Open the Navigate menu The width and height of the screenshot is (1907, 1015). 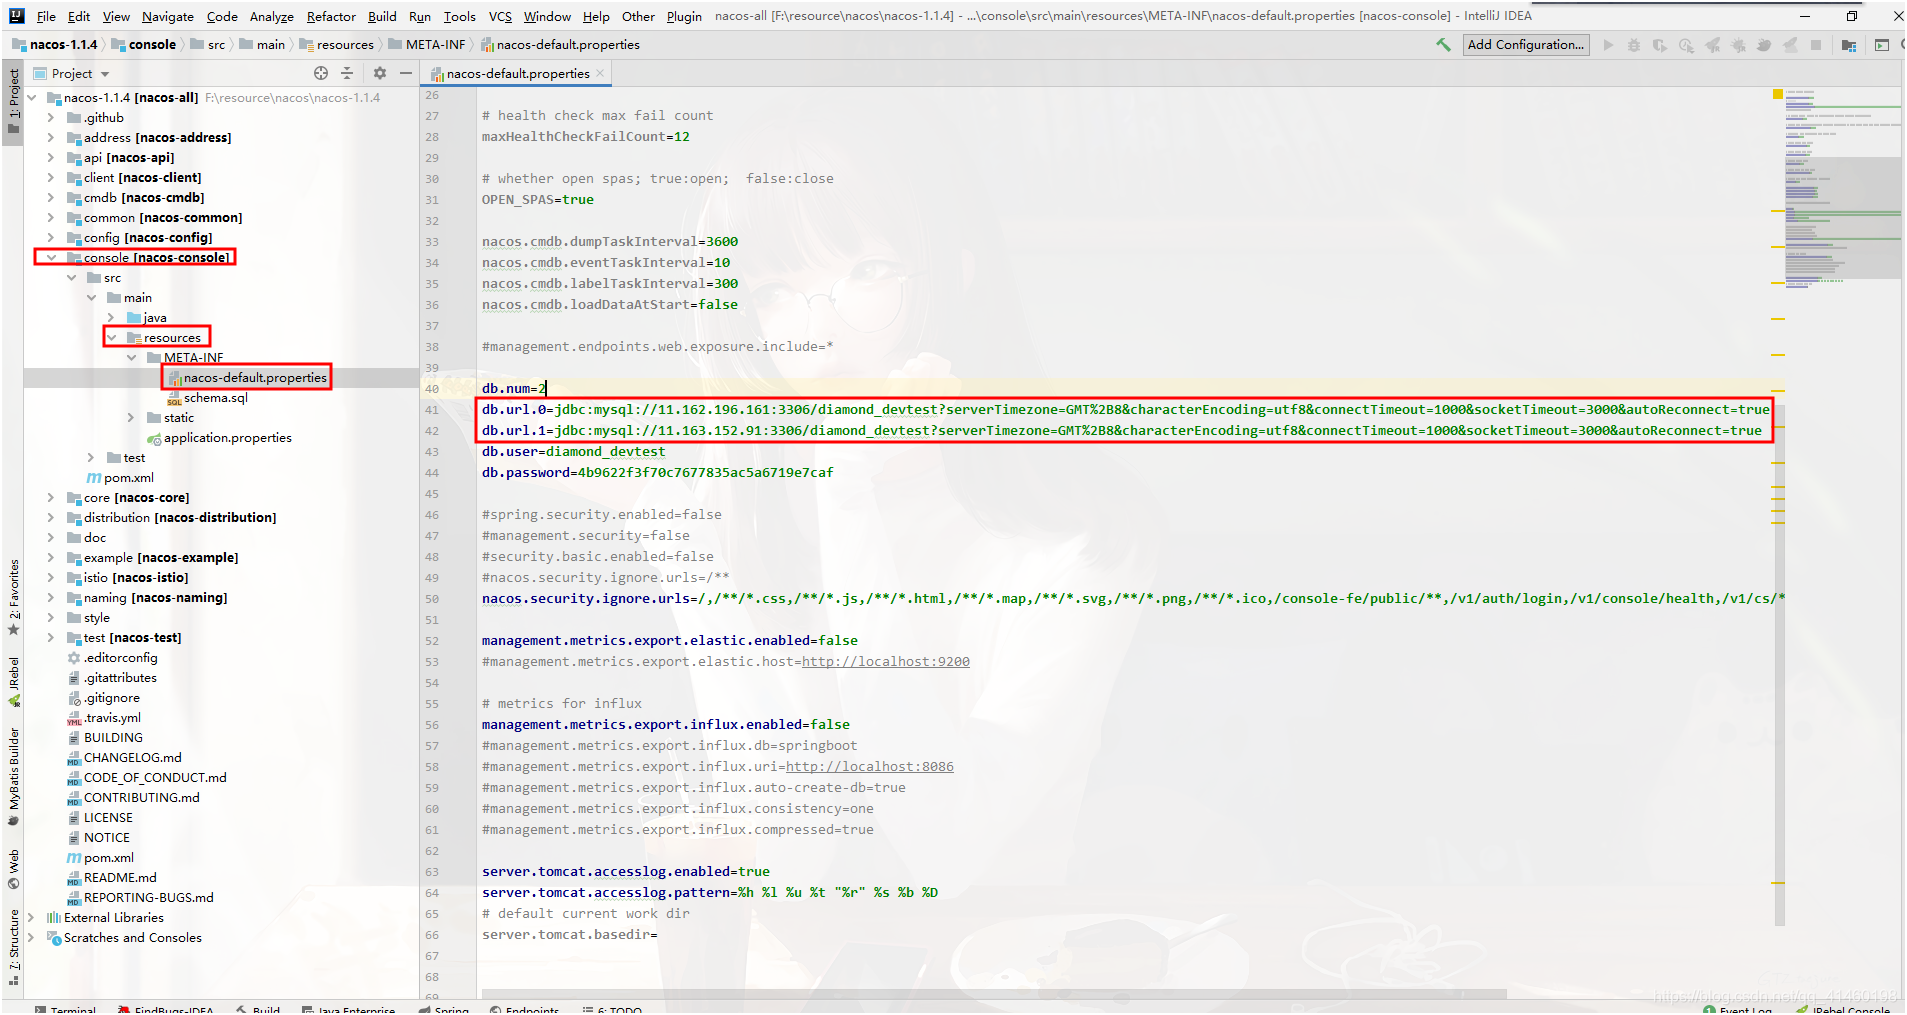coord(168,16)
